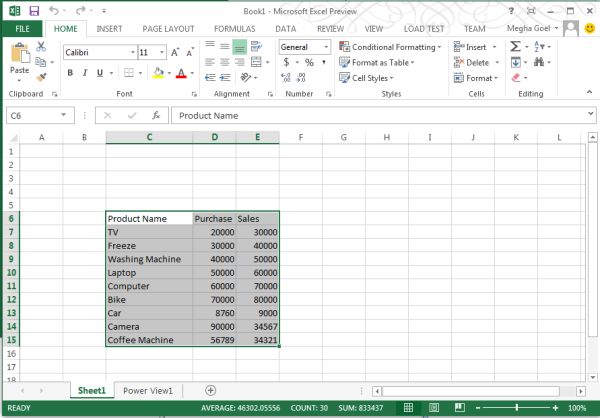Screen dimensions: 600x418
Task: Toggle Bold formatting
Action: coord(71,73)
